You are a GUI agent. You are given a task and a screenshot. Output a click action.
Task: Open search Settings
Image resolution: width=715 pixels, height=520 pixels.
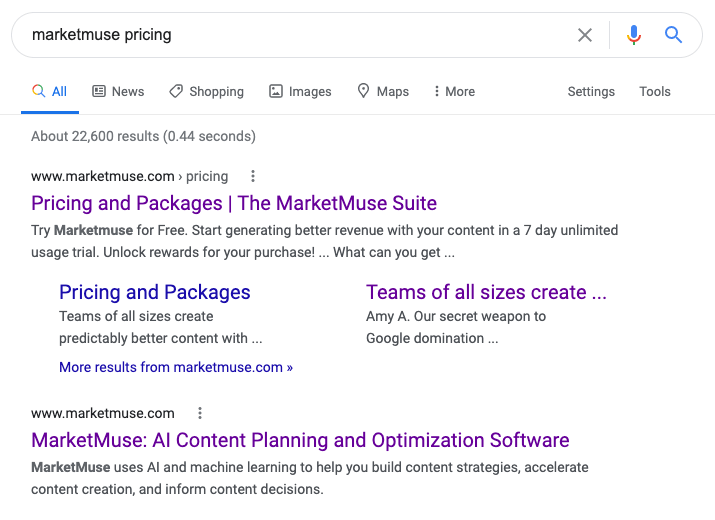click(591, 92)
